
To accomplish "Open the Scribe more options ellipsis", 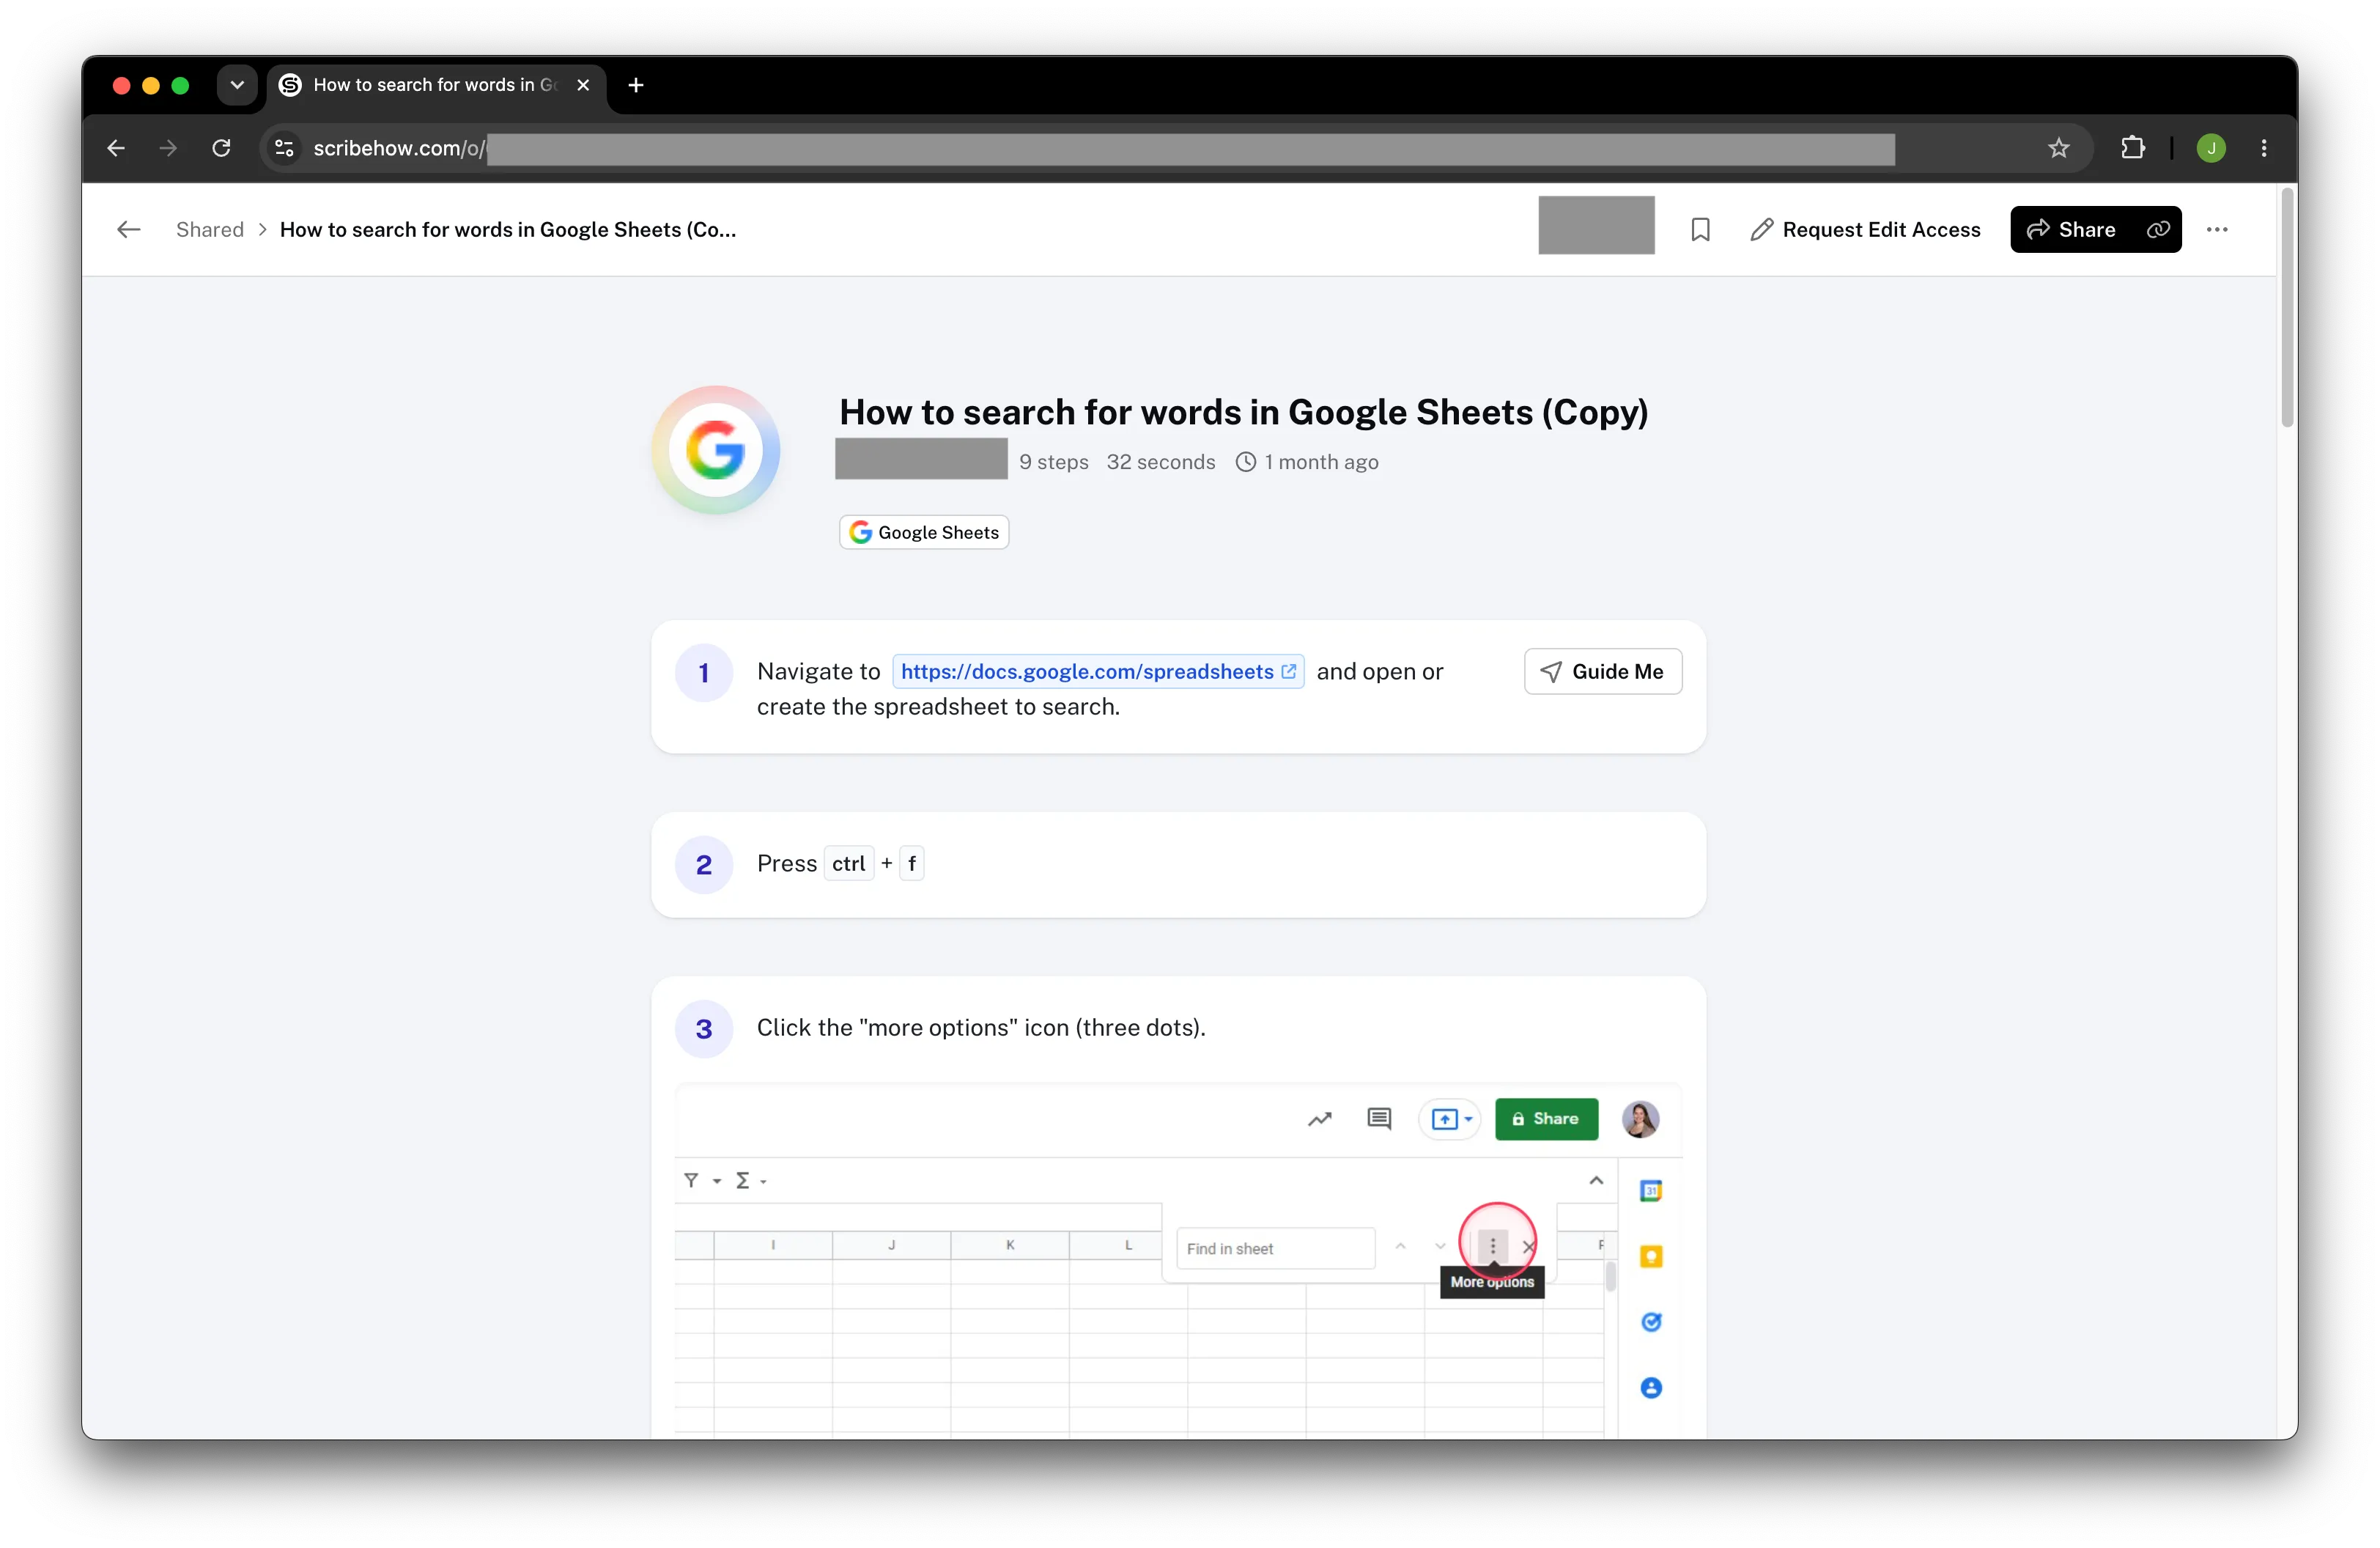I will coord(2217,230).
